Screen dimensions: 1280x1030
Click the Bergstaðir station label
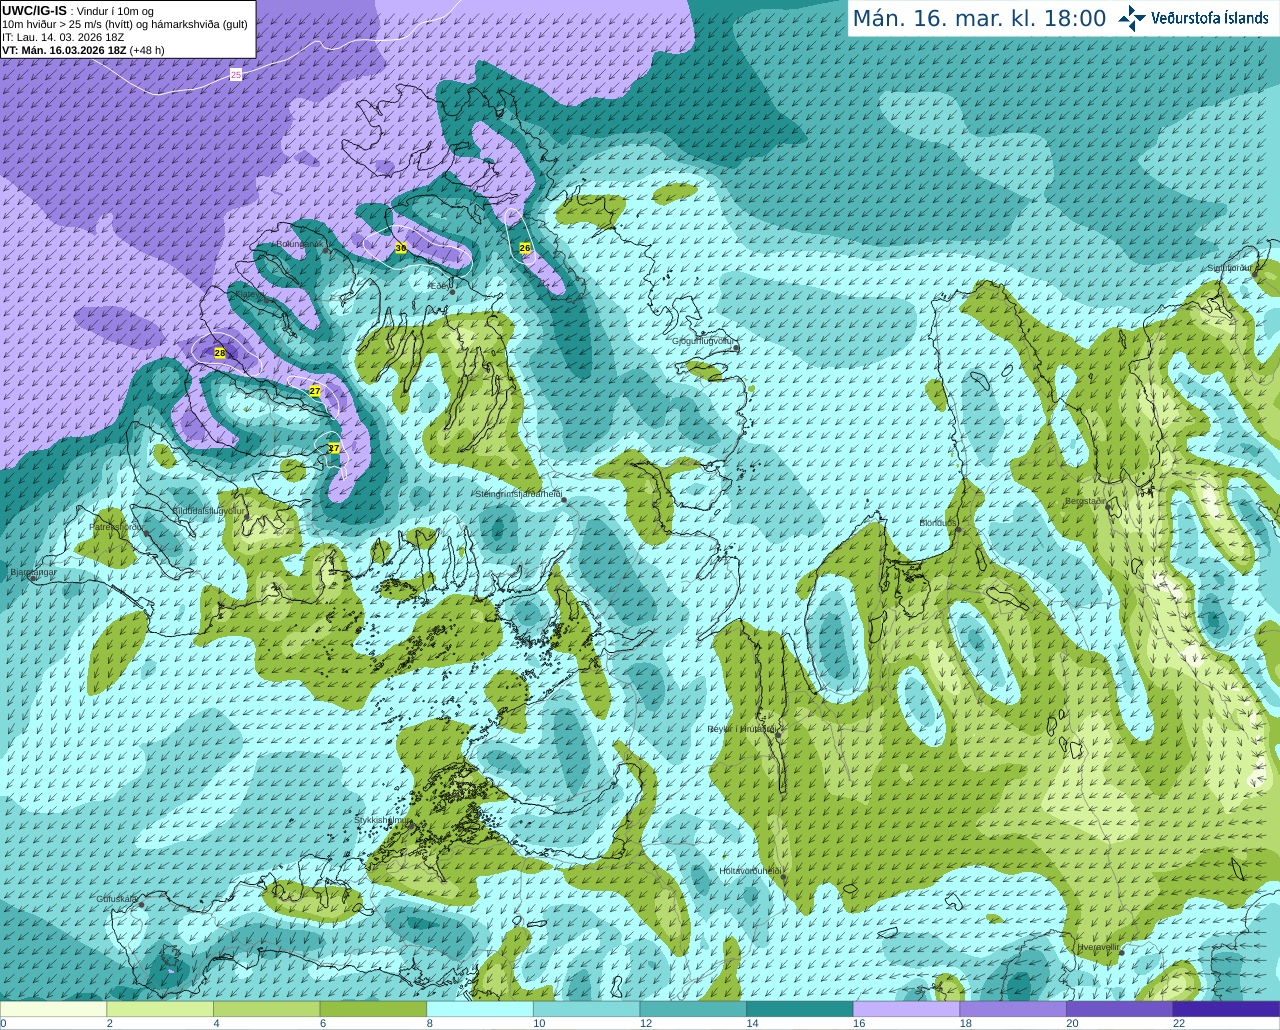pos(1086,501)
